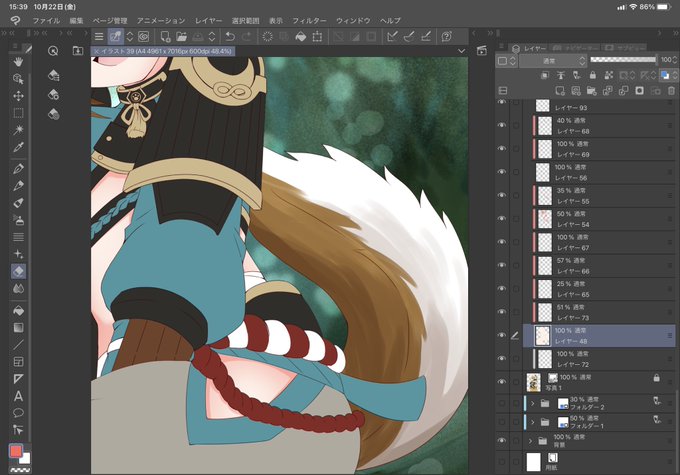
Task: Open the ファイル menu
Action: click(46, 20)
